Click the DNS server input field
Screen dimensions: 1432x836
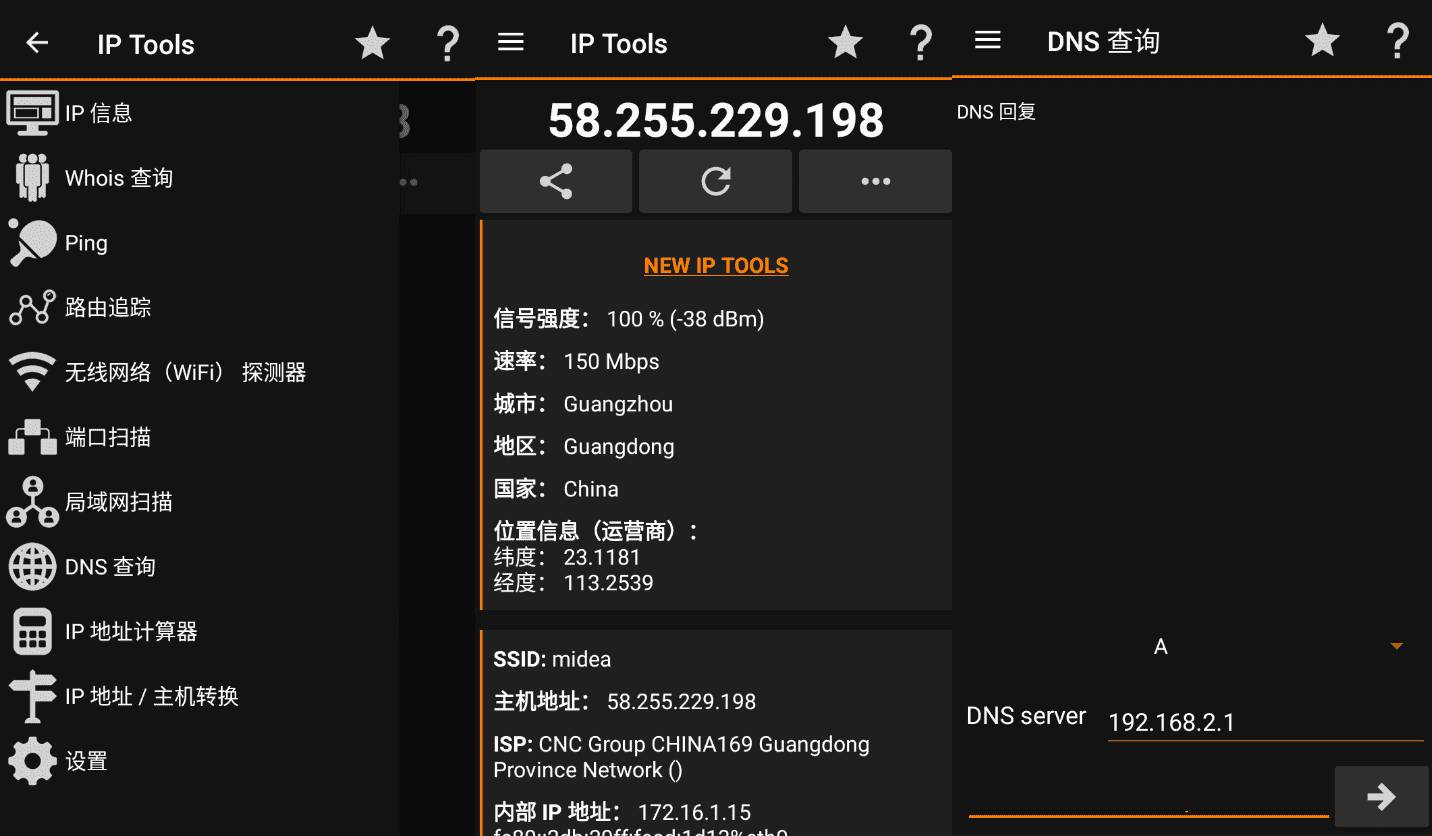(x=1264, y=722)
